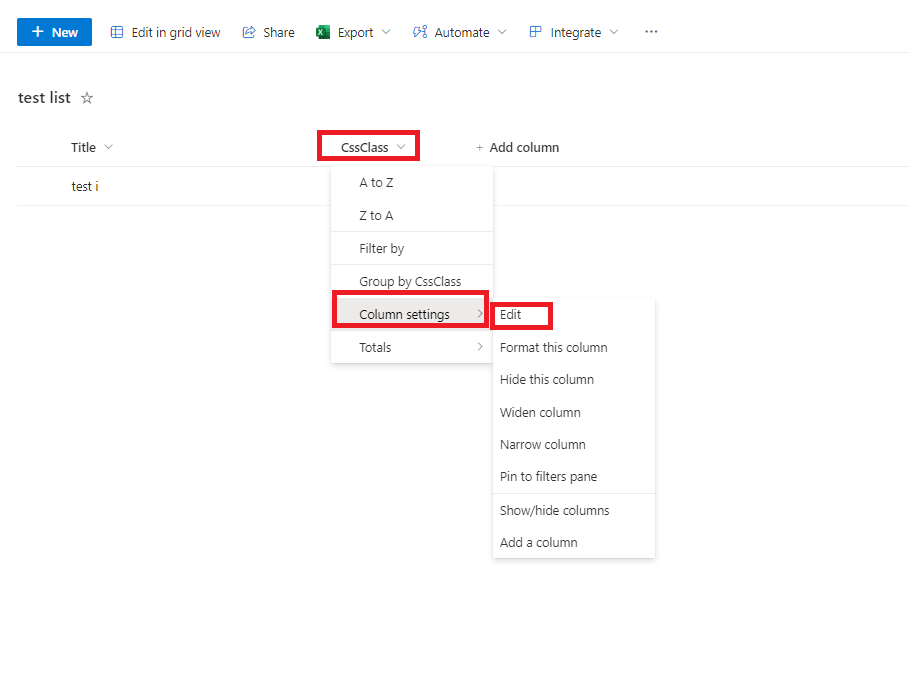Click the Title column header label
Screen dimensions: 909x678
tap(83, 148)
